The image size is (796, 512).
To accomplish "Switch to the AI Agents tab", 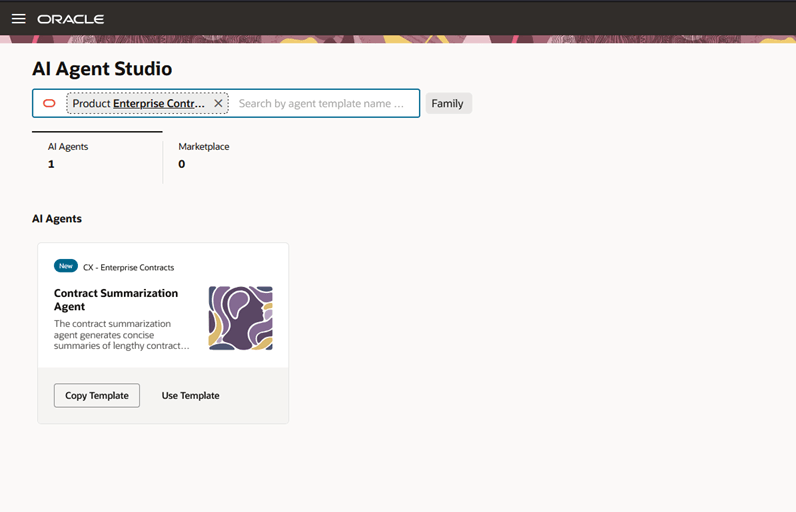I will coord(97,156).
